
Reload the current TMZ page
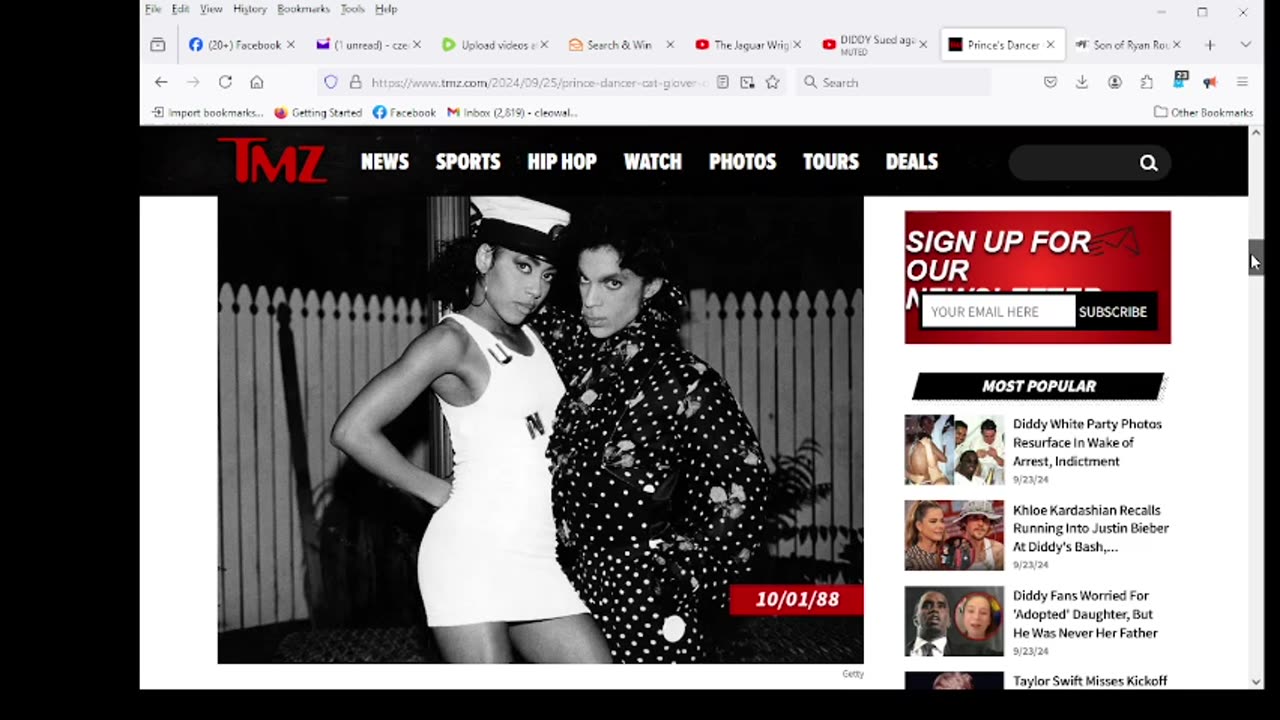[x=225, y=82]
